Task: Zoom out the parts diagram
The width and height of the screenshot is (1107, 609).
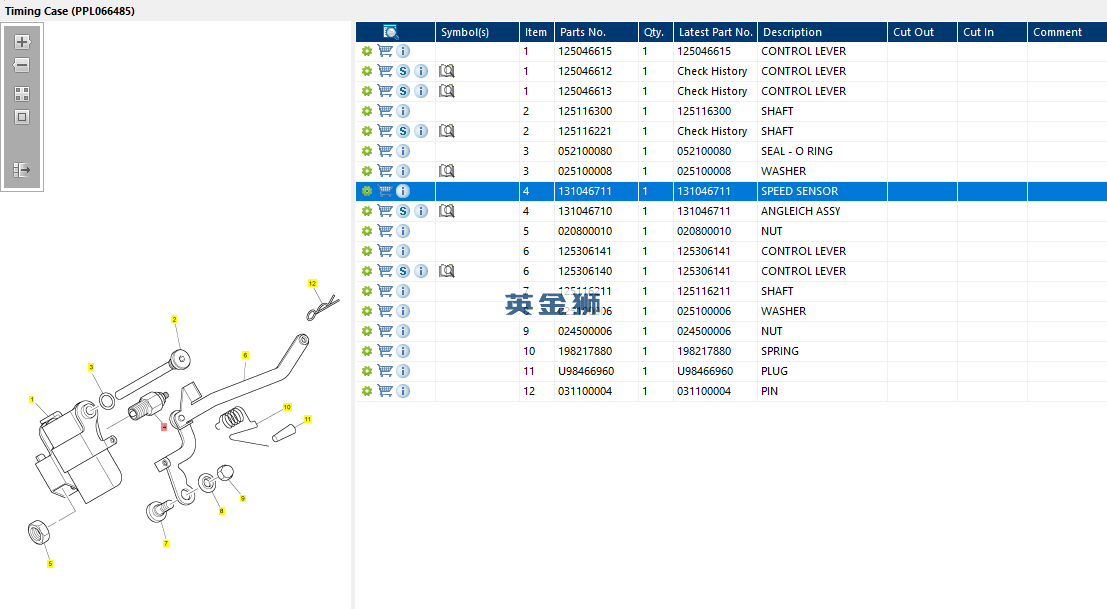Action: tap(22, 66)
